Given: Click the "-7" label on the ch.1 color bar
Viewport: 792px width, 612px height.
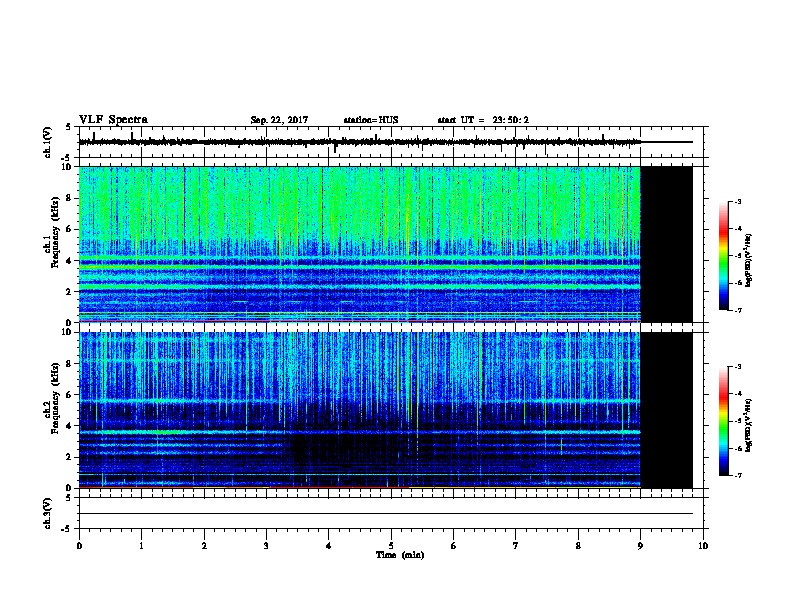Looking at the screenshot, I should pos(737,310).
